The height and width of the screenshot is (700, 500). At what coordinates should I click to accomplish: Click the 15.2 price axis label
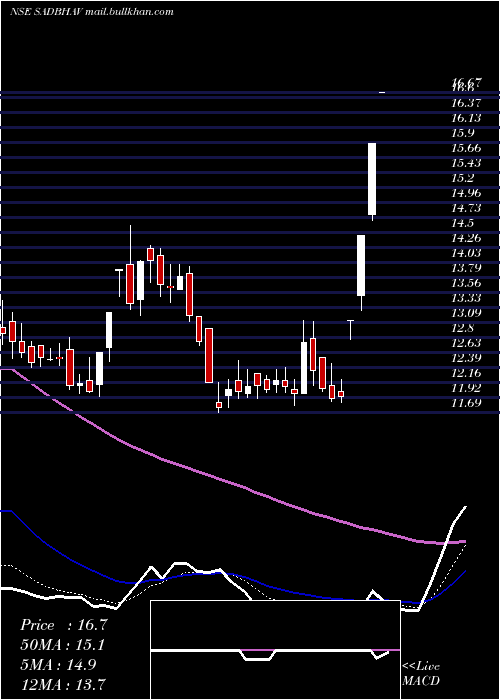[x=464, y=178]
